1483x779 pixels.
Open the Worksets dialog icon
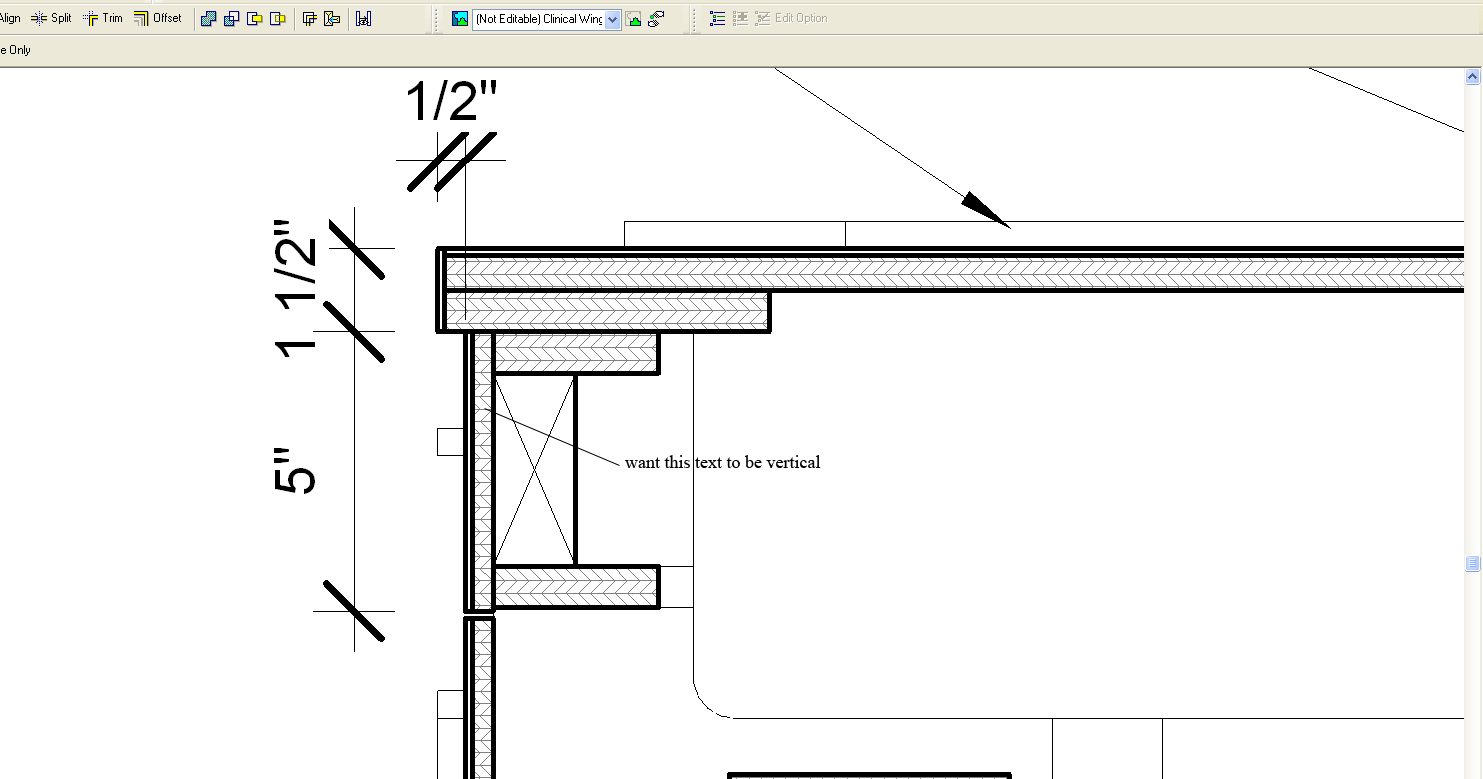point(460,19)
